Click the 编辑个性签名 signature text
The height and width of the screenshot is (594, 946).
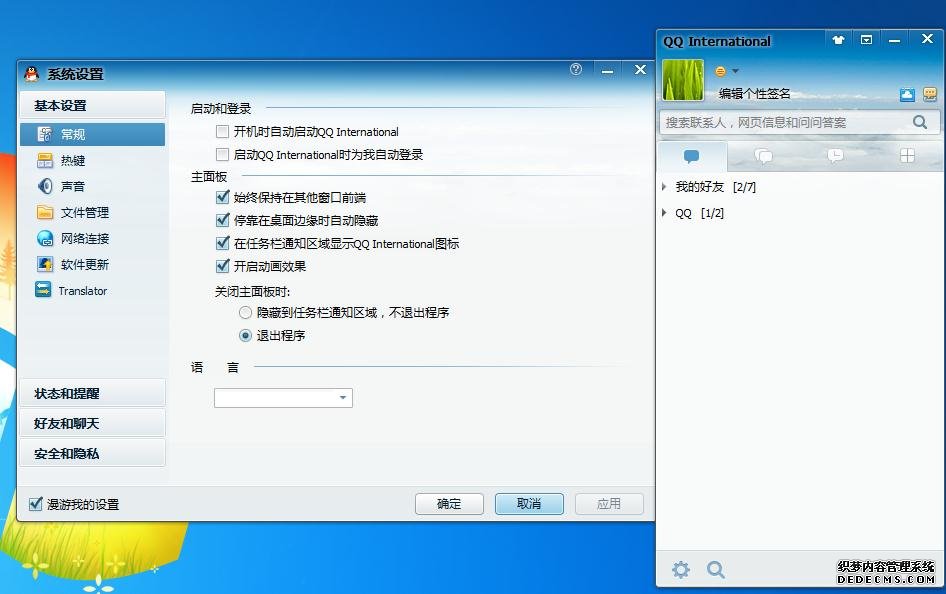[x=754, y=93]
